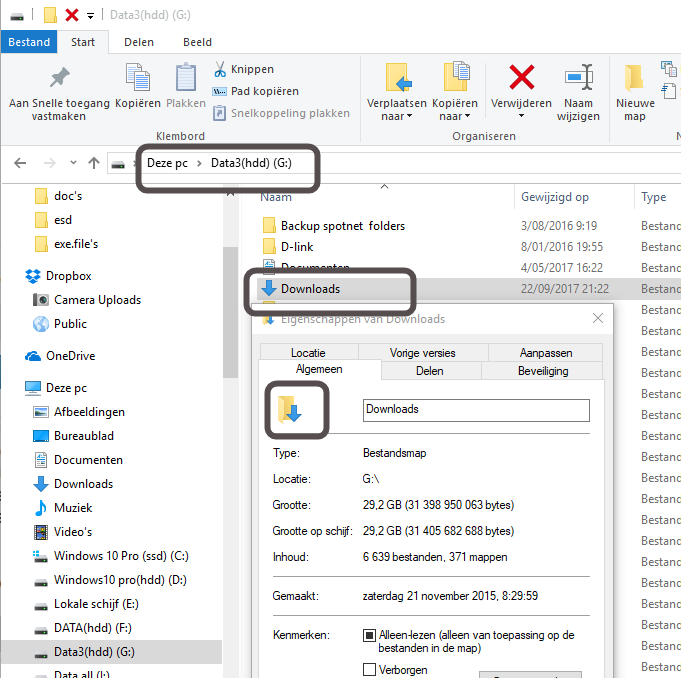681x678 pixels.
Task: Switch to the Beeld ribbon tab
Action: click(197, 42)
